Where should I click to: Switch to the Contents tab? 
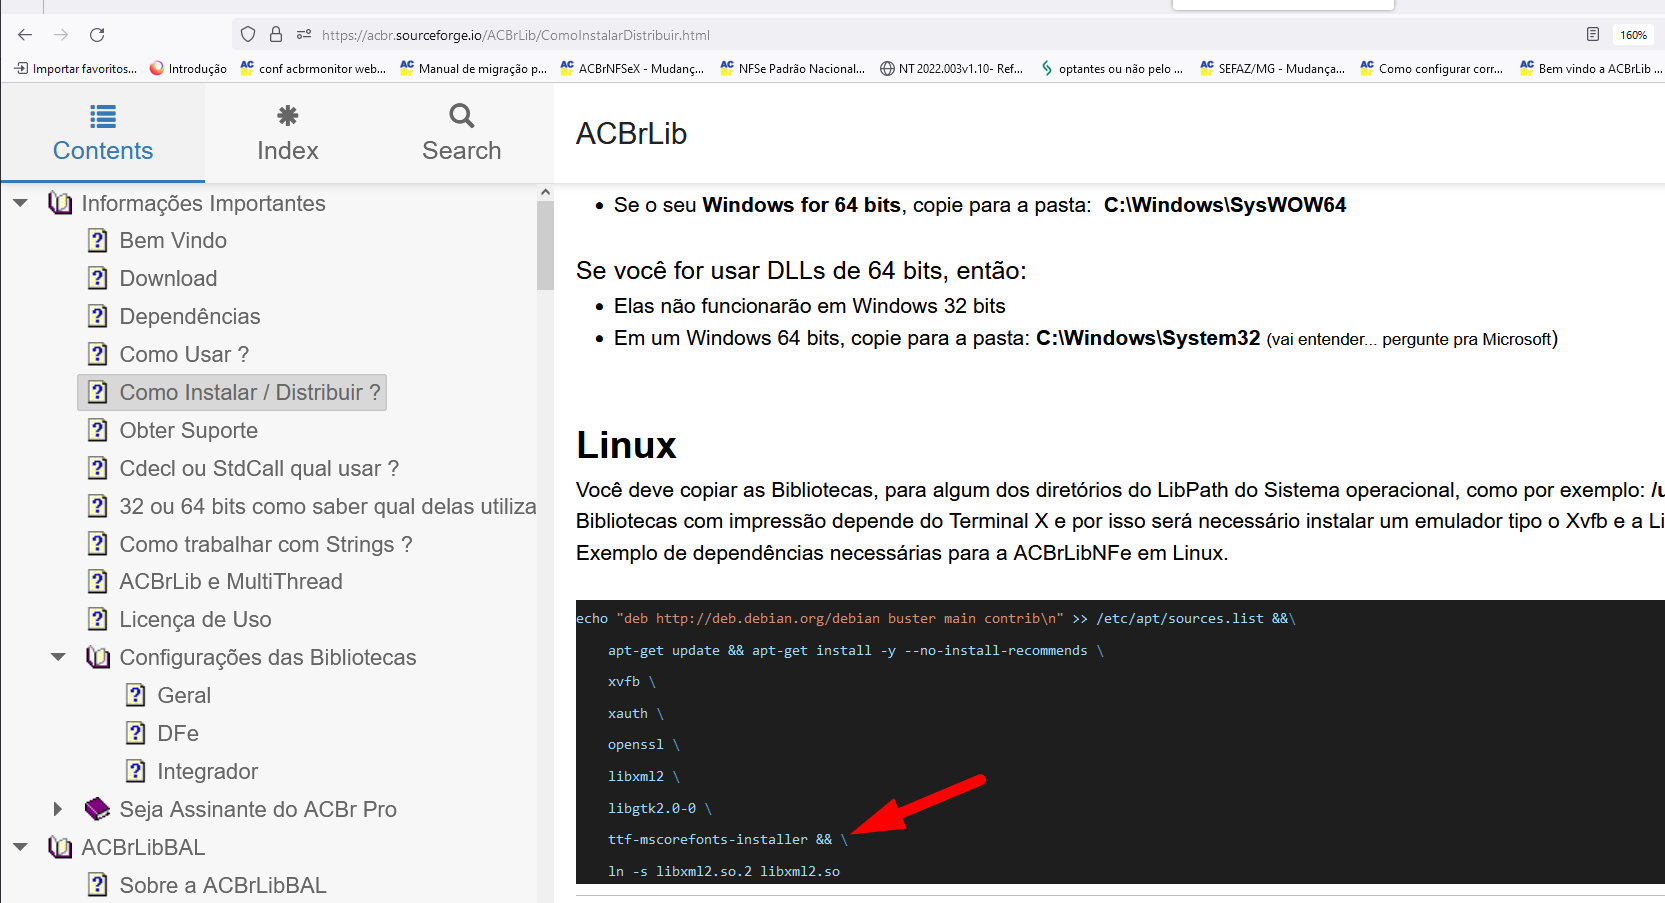click(x=103, y=133)
